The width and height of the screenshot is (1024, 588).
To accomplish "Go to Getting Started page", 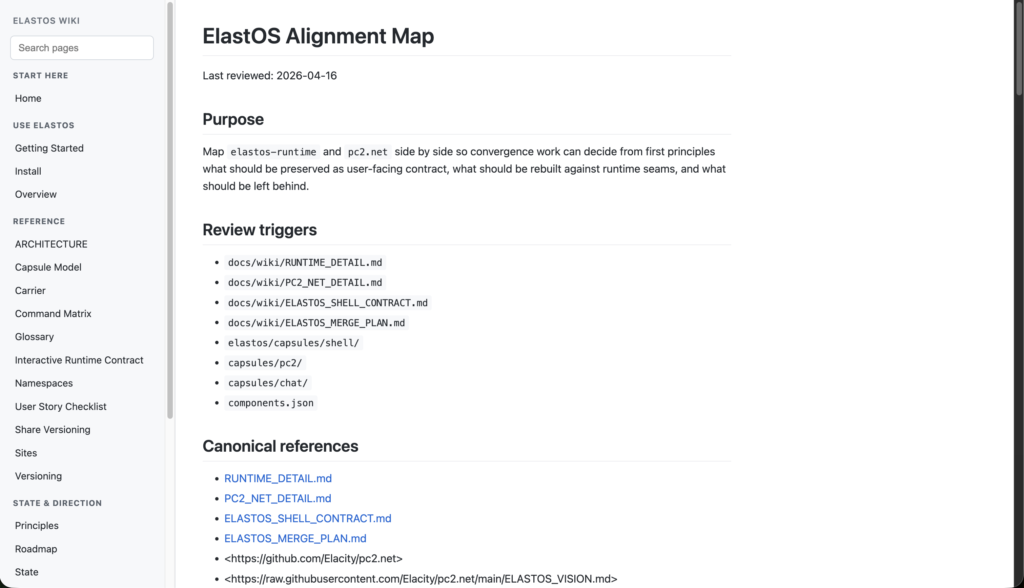I will coord(49,148).
